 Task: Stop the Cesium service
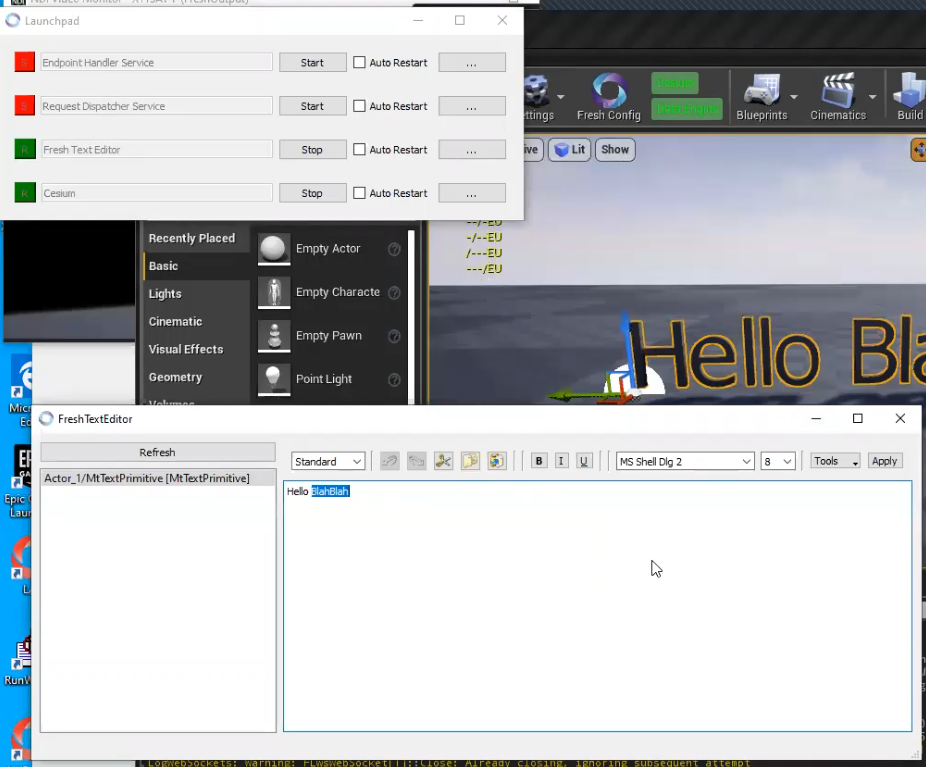(x=312, y=193)
